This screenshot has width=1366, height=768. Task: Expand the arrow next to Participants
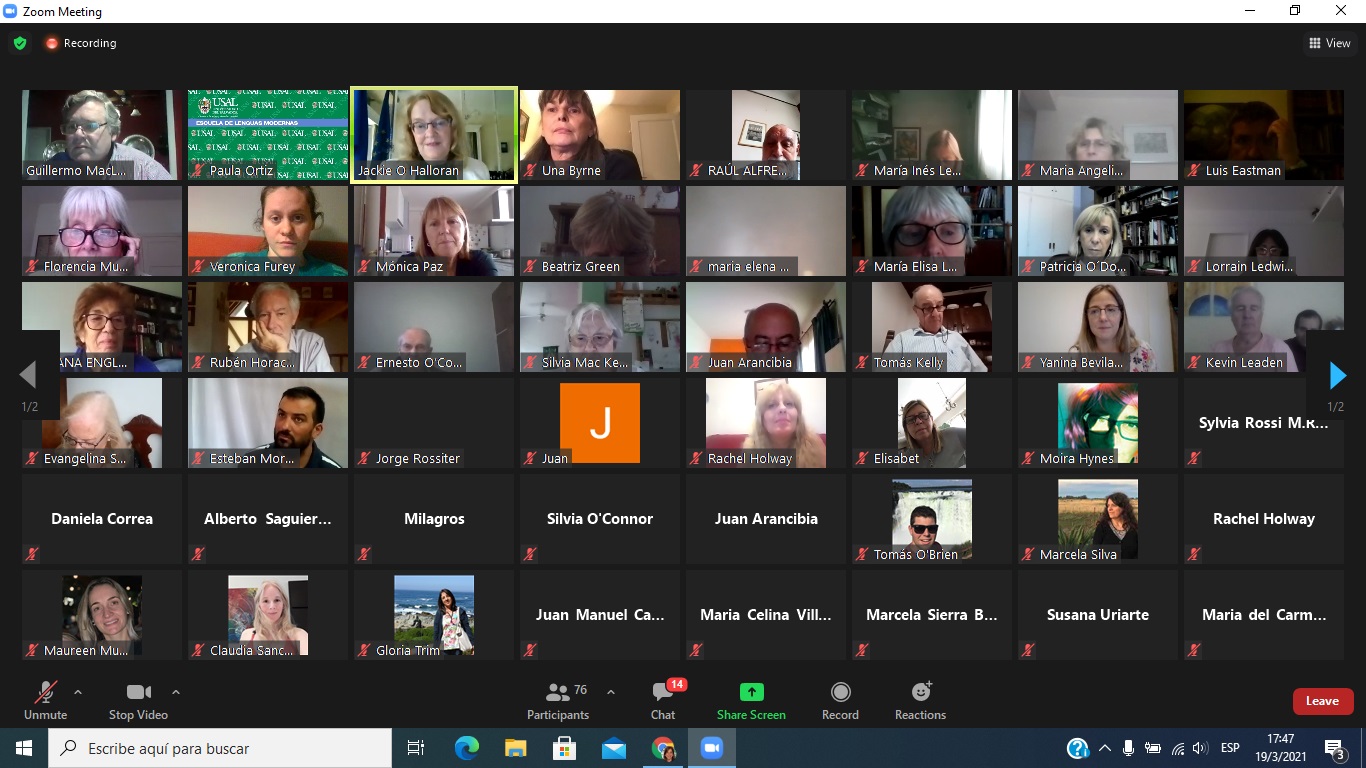[611, 692]
